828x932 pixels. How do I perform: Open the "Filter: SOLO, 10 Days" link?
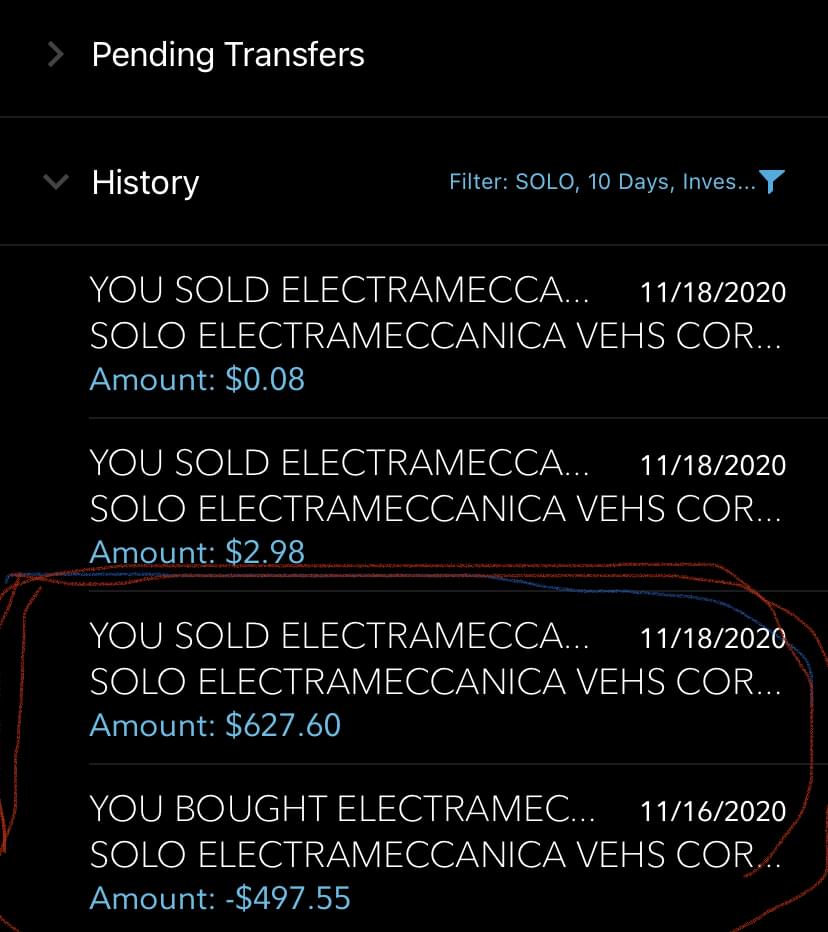[x=601, y=183]
